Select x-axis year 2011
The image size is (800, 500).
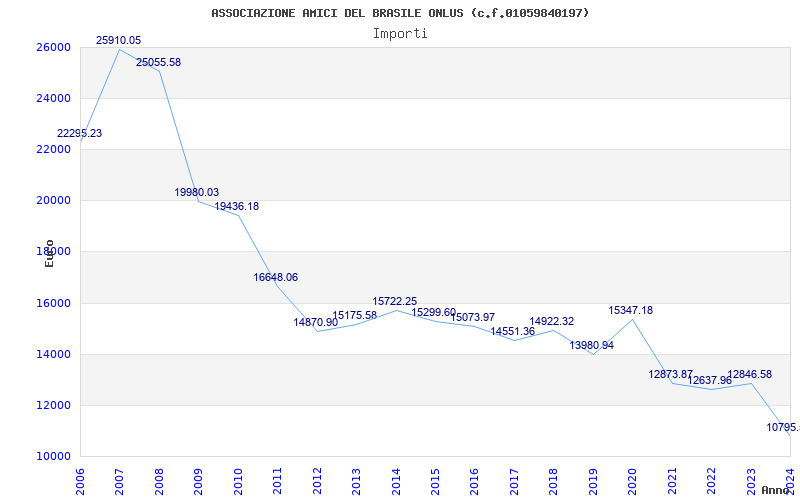[278, 481]
